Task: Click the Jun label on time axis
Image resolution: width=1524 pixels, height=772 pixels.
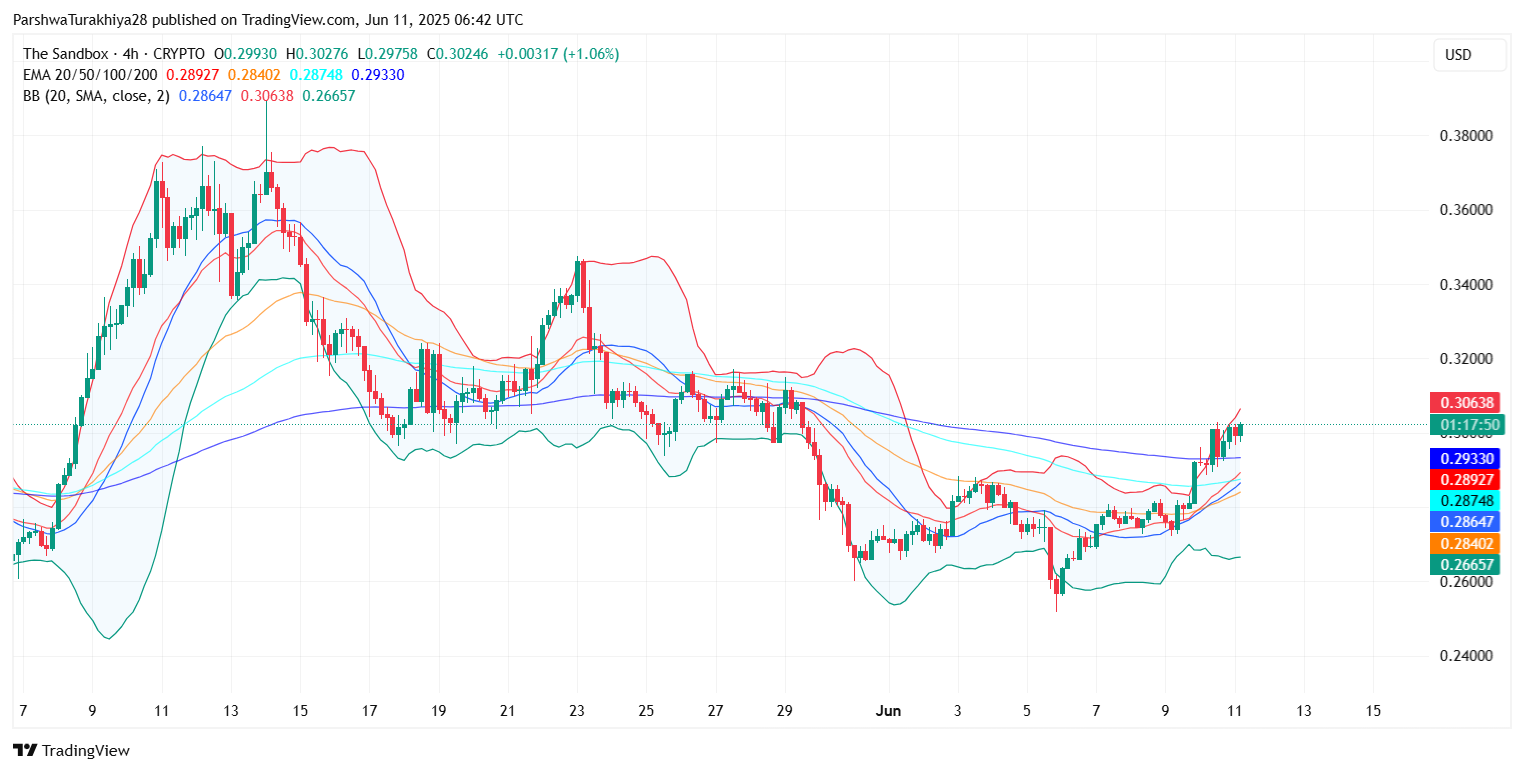Action: [x=888, y=711]
